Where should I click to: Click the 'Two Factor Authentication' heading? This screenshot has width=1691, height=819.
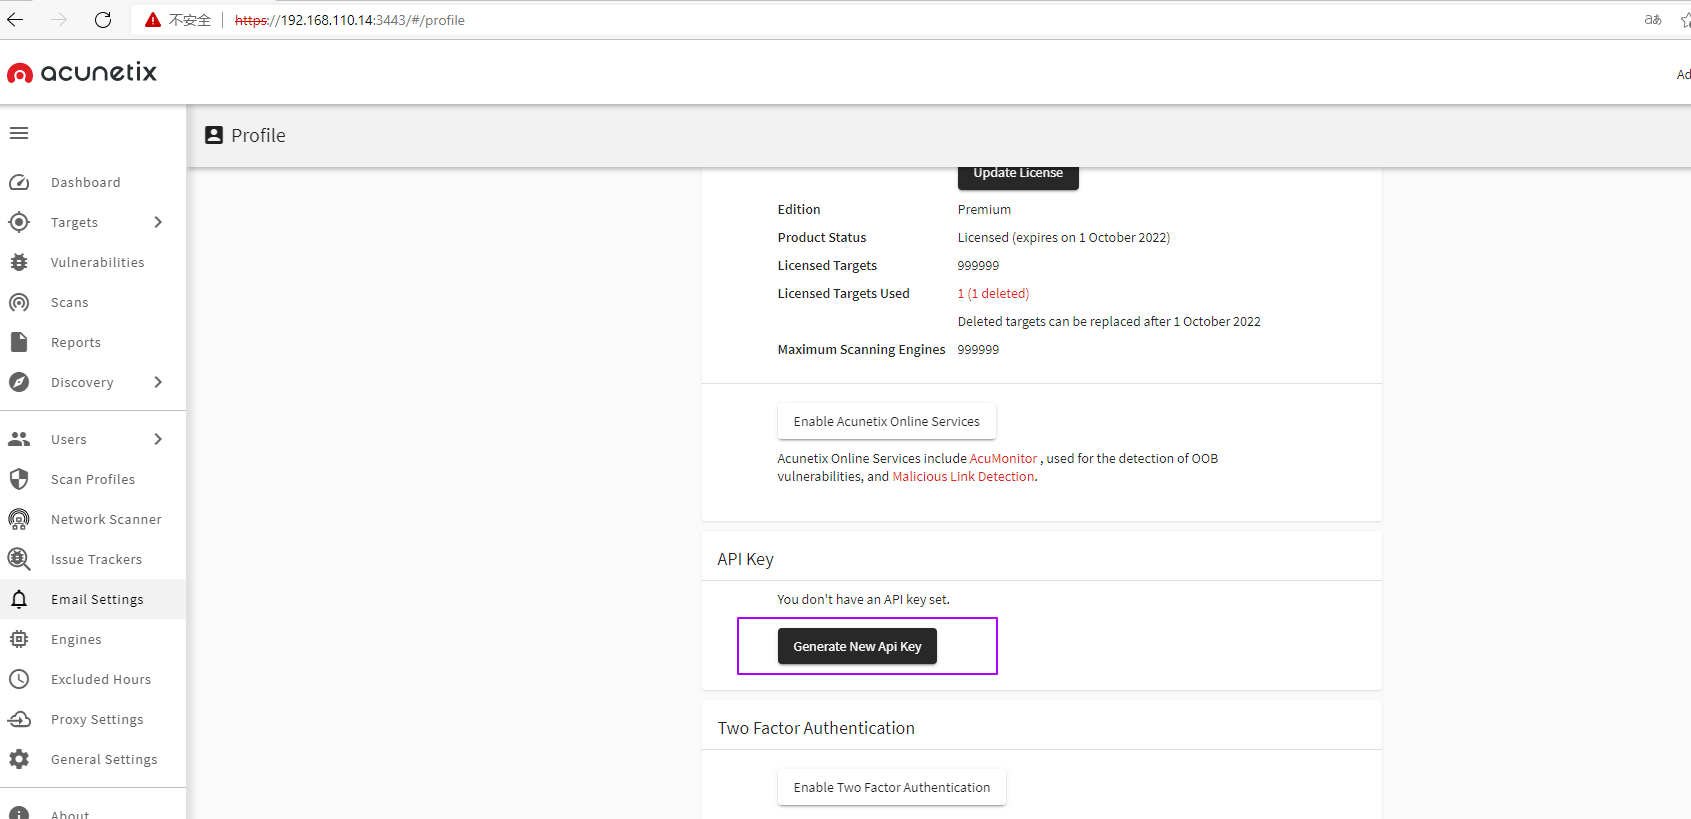click(816, 728)
